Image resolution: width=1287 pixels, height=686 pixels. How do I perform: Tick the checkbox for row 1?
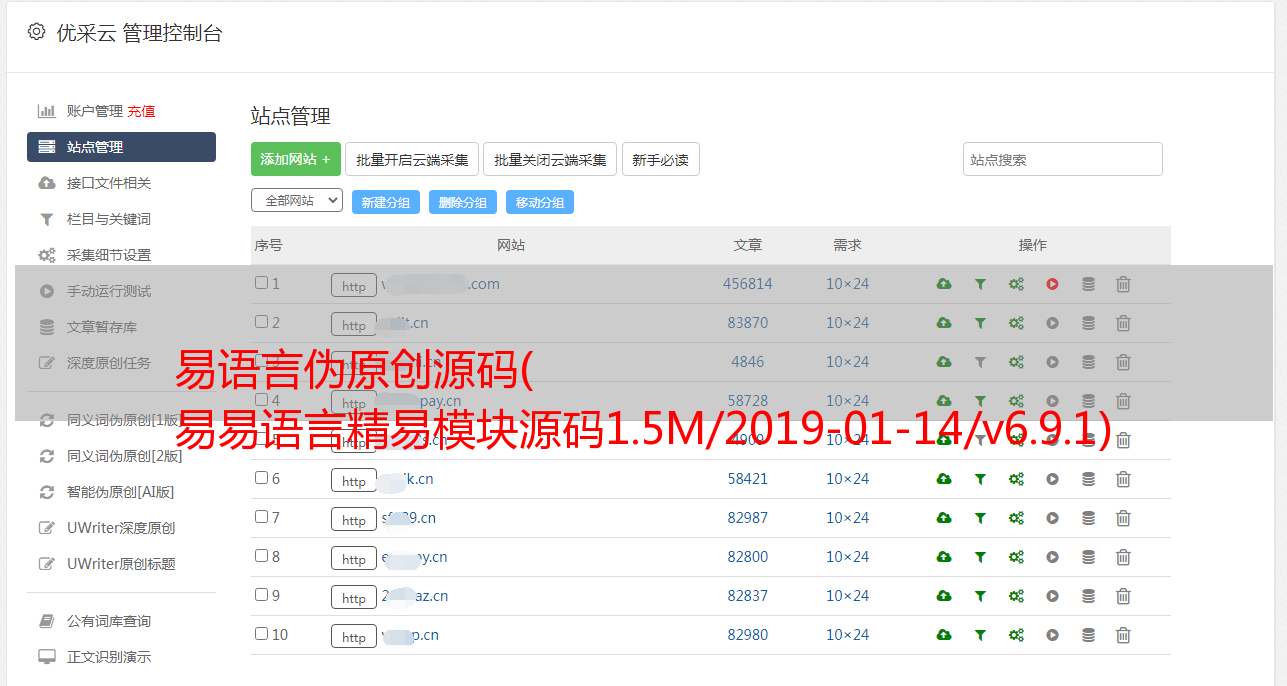(261, 283)
